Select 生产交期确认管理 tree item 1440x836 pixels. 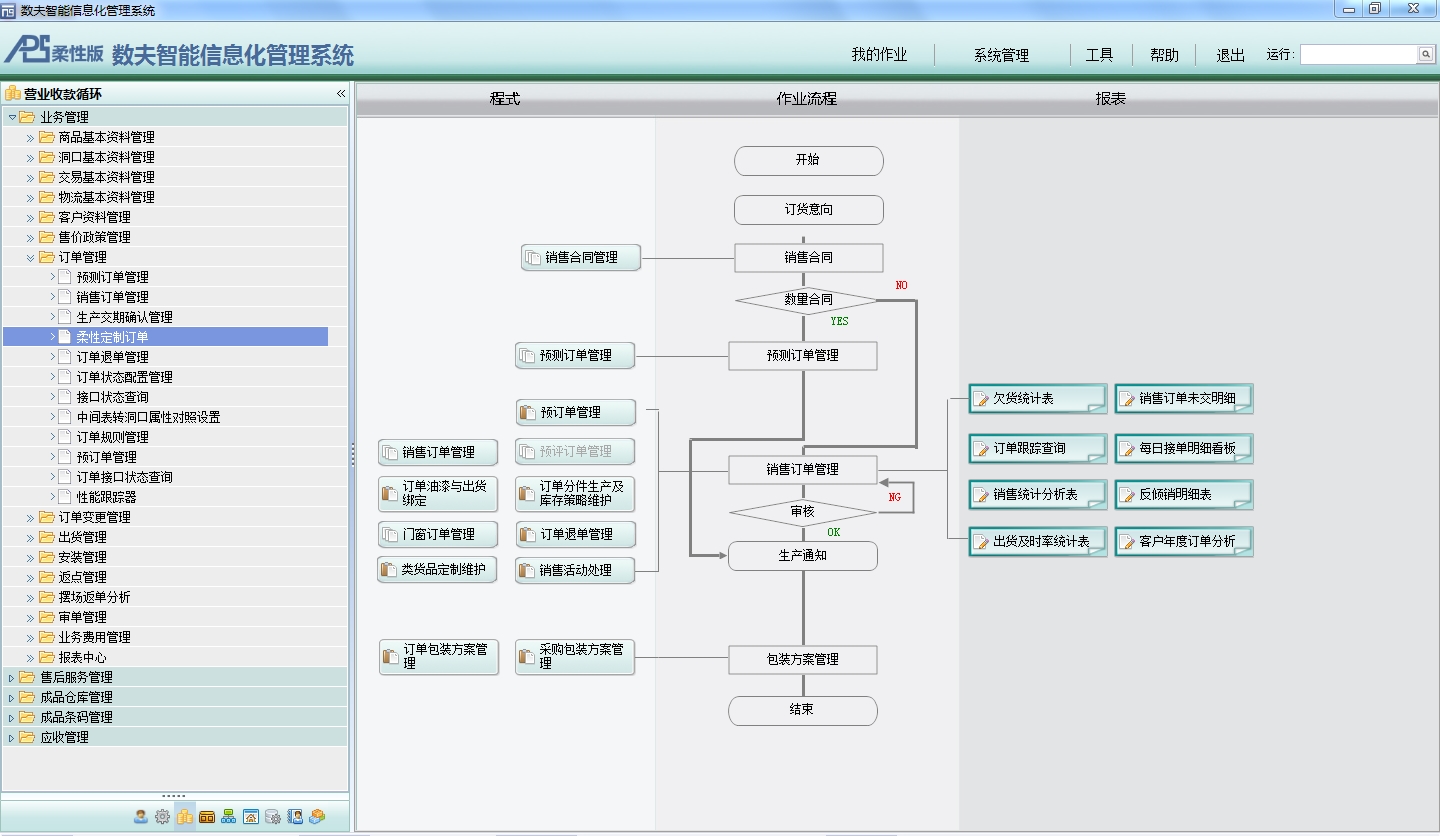click(124, 317)
